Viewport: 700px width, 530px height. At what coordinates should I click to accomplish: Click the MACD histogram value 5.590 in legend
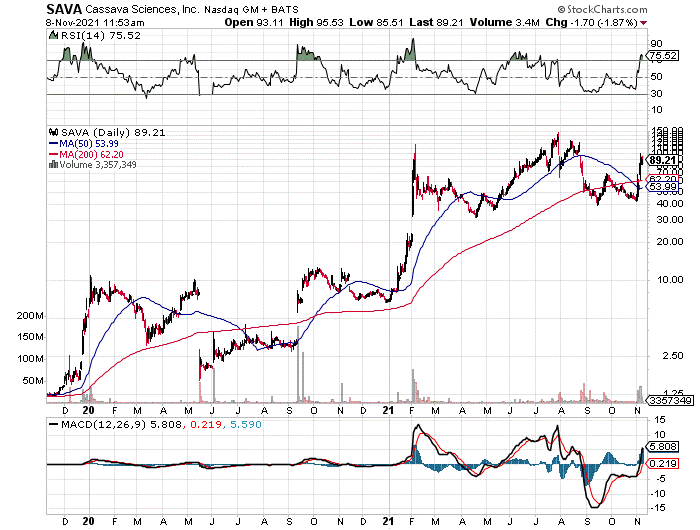(246, 424)
